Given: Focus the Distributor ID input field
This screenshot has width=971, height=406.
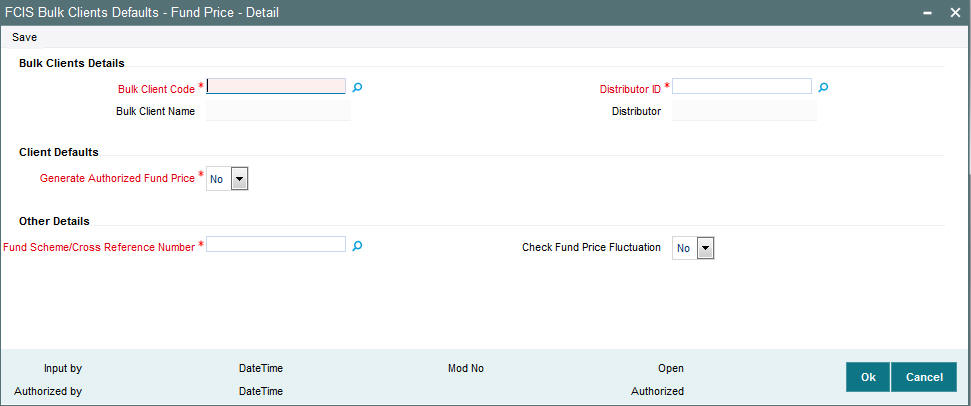Looking at the screenshot, I should (x=742, y=86).
